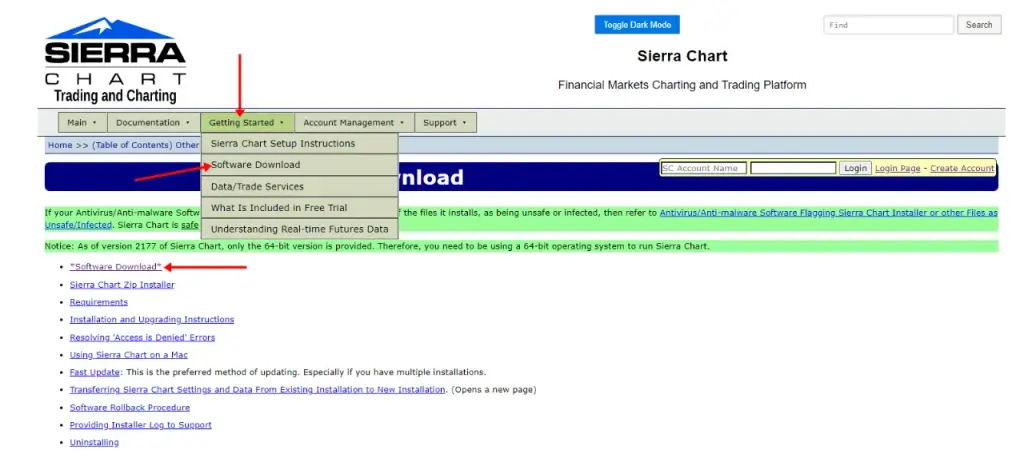Open the Create Account link
The height and width of the screenshot is (470, 1024).
(962, 168)
